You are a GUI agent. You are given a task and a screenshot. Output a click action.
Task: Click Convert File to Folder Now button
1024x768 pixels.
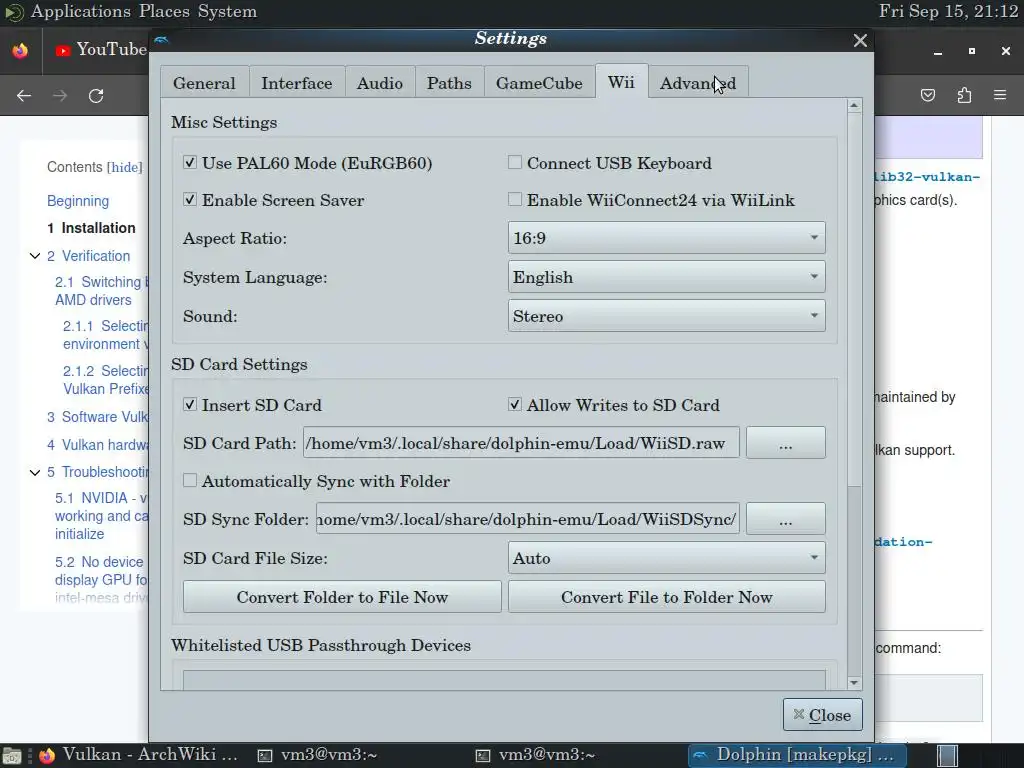click(667, 597)
